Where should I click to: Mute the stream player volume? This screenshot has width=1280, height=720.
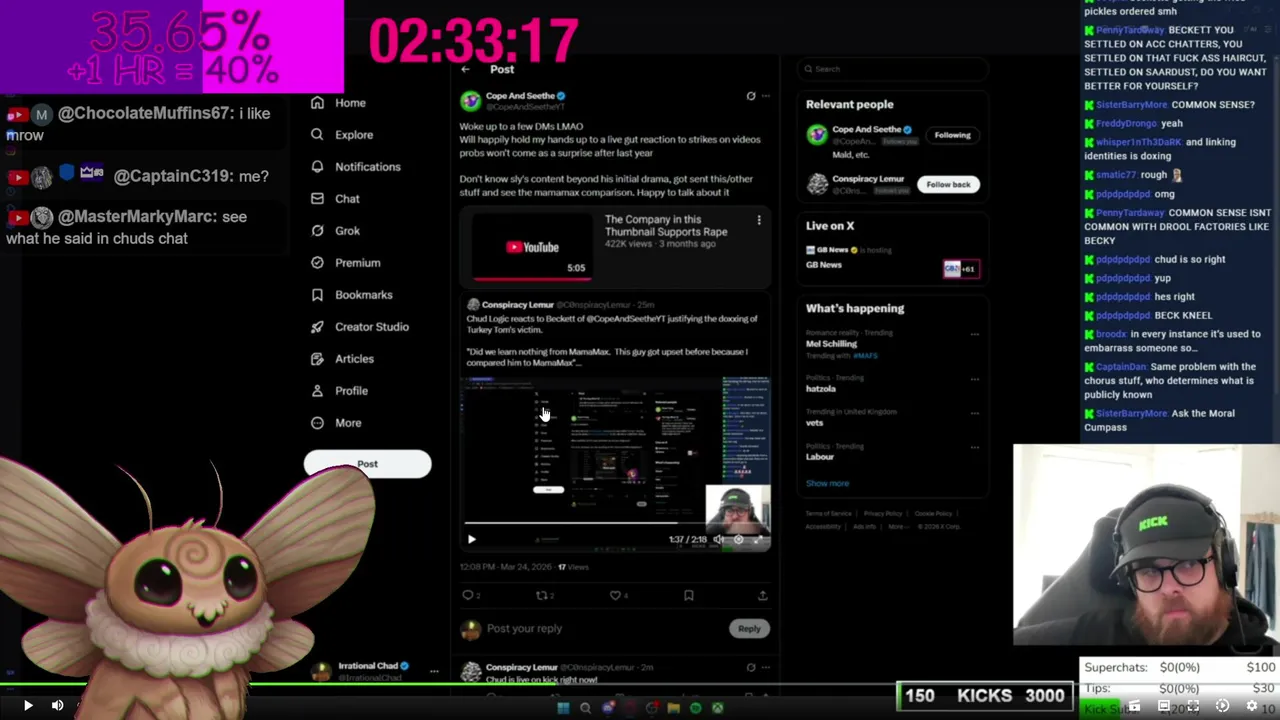[57, 706]
